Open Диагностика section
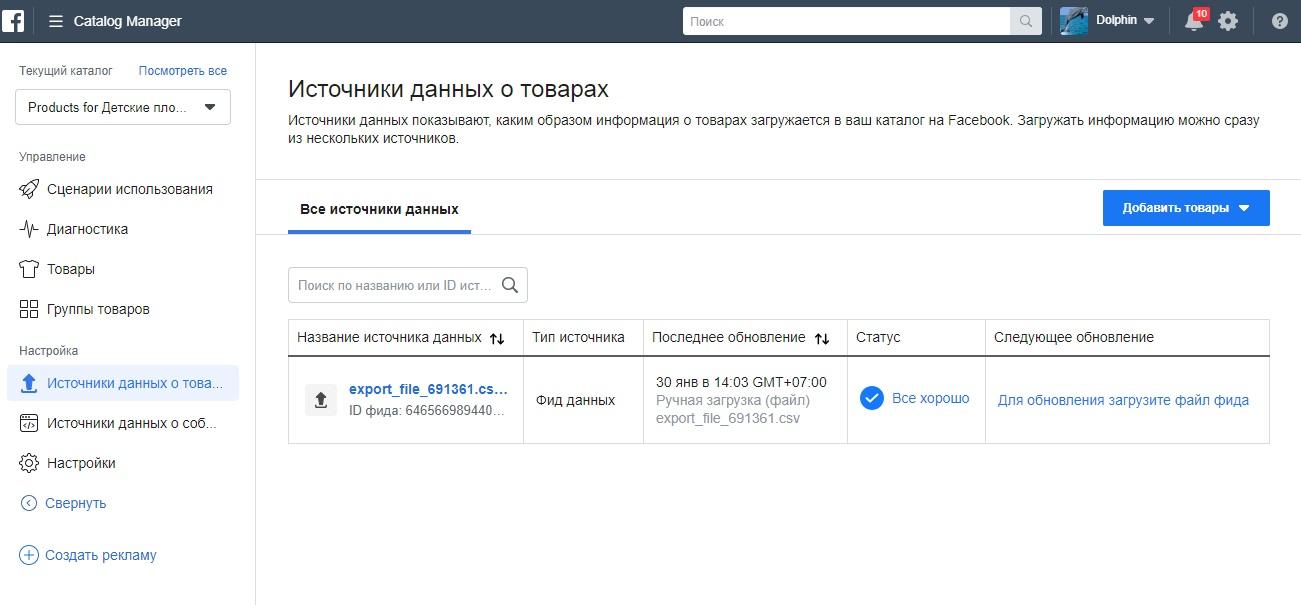This screenshot has width=1301, height=605. (x=87, y=229)
